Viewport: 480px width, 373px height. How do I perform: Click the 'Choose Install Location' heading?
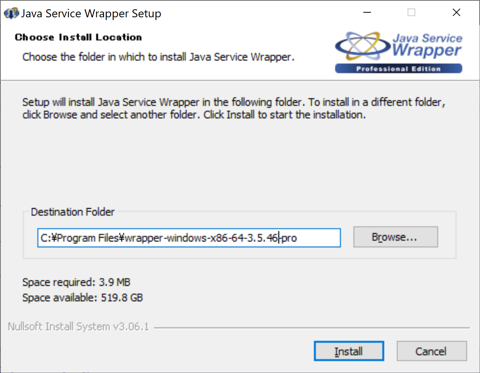pyautogui.click(x=78, y=37)
